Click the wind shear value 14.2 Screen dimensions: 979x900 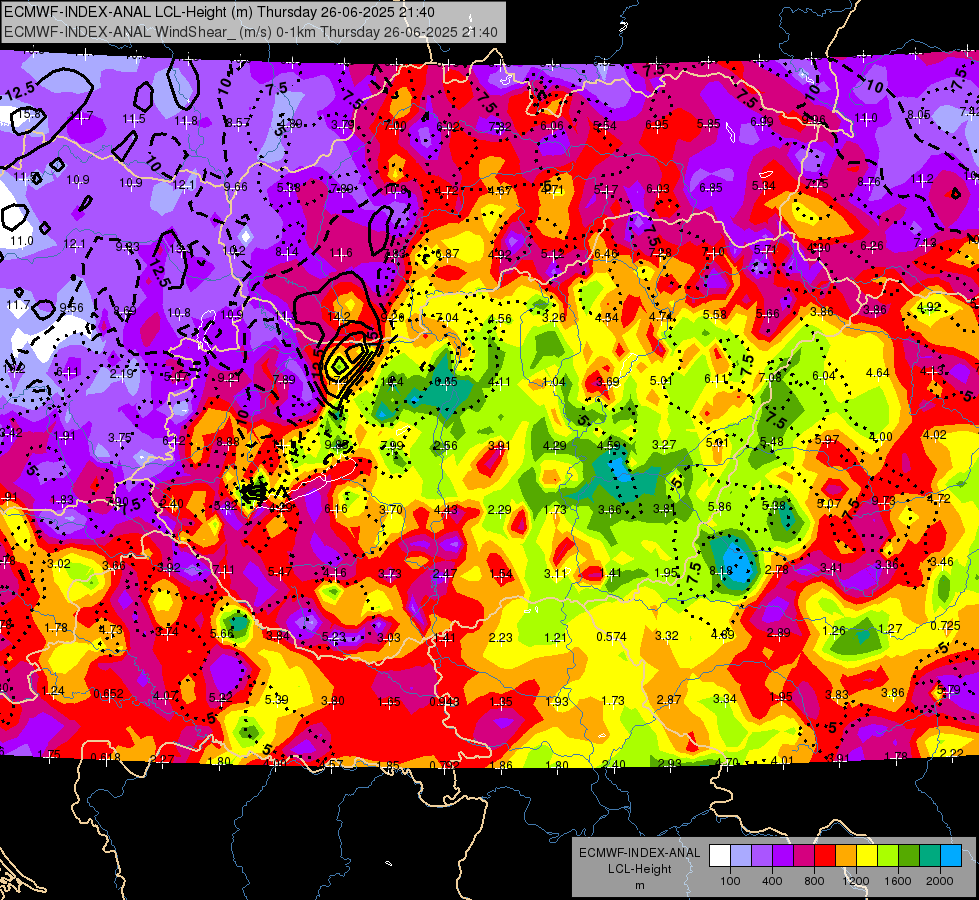338,317
